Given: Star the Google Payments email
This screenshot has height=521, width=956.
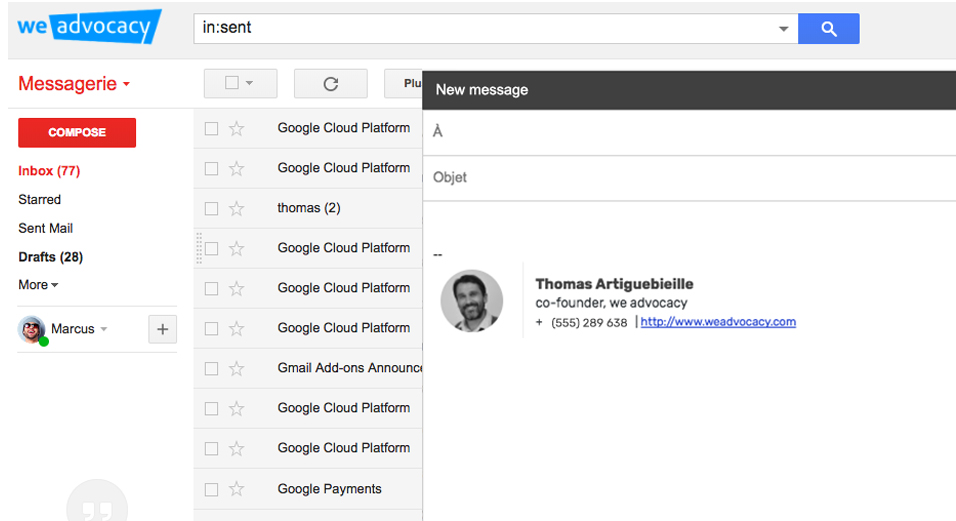Looking at the screenshot, I should point(237,489).
